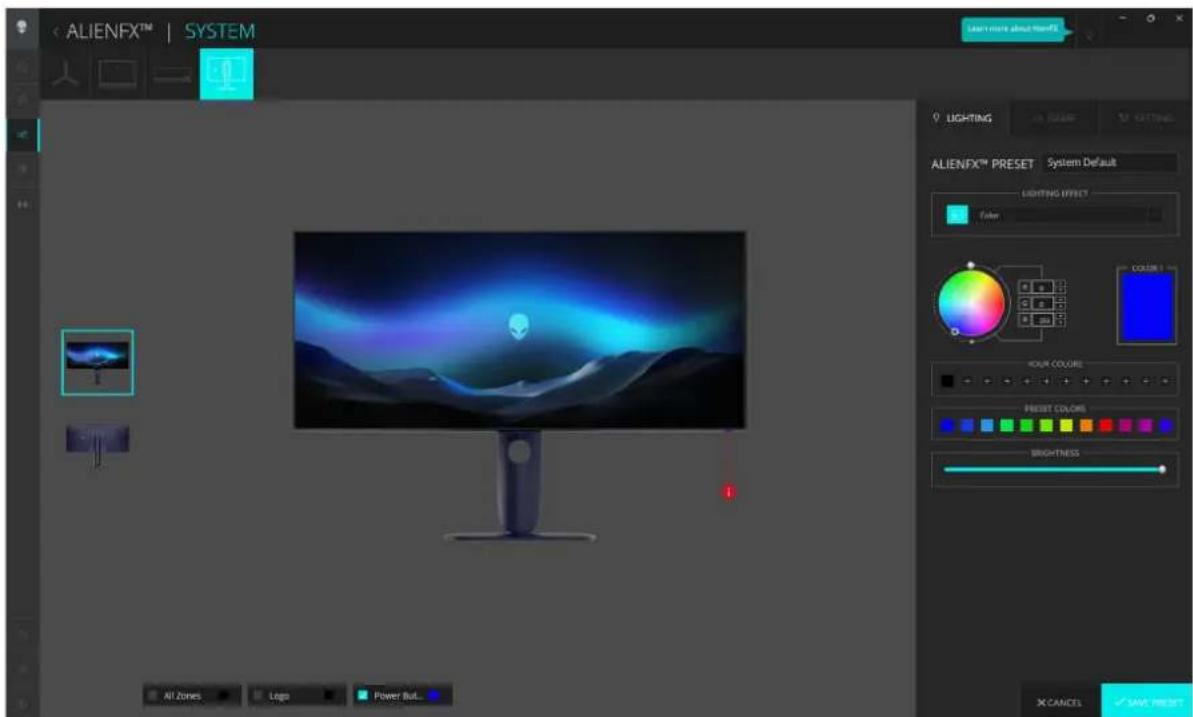1193x717 pixels.
Task: Expand the Lighting Effect Color dropdown
Action: [1068, 215]
